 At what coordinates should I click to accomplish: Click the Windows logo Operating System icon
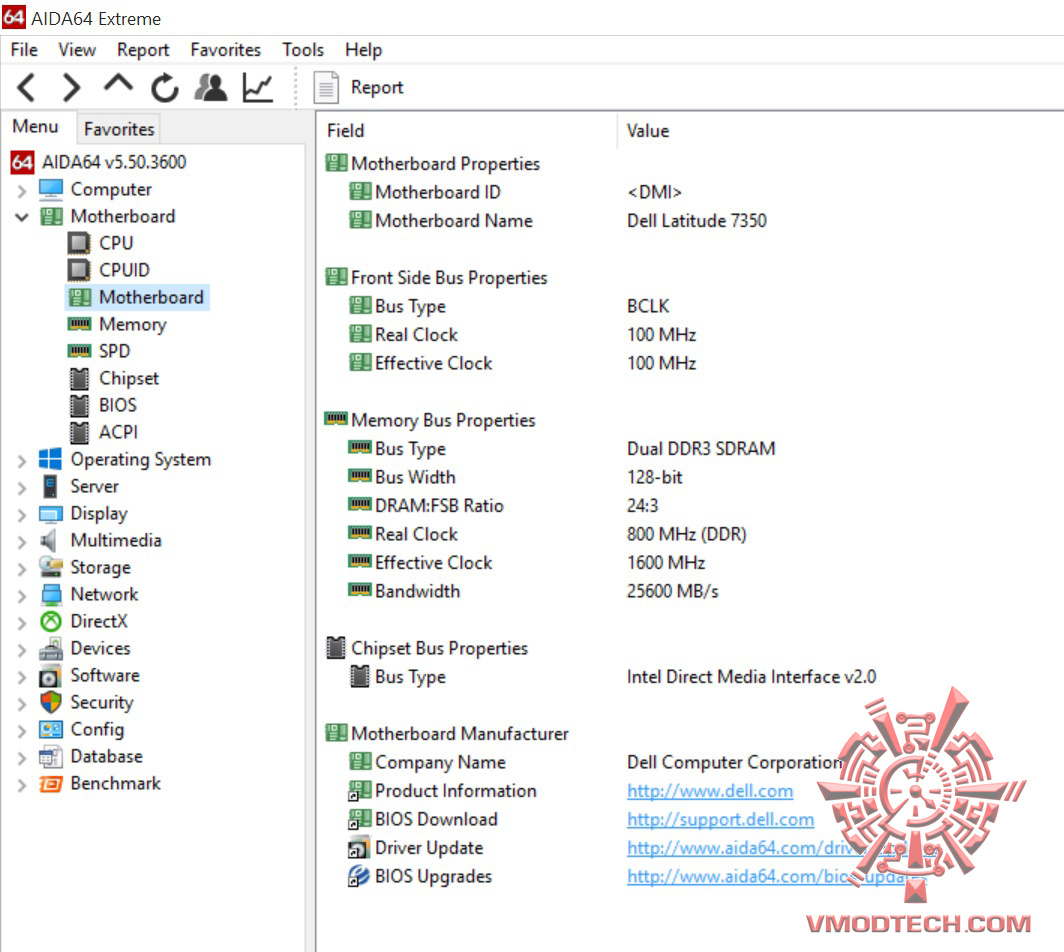pos(50,459)
